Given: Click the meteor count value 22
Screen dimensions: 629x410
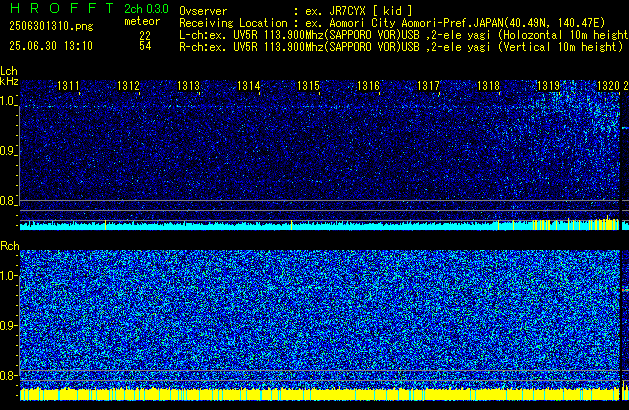Looking at the screenshot, I should tap(145, 35).
